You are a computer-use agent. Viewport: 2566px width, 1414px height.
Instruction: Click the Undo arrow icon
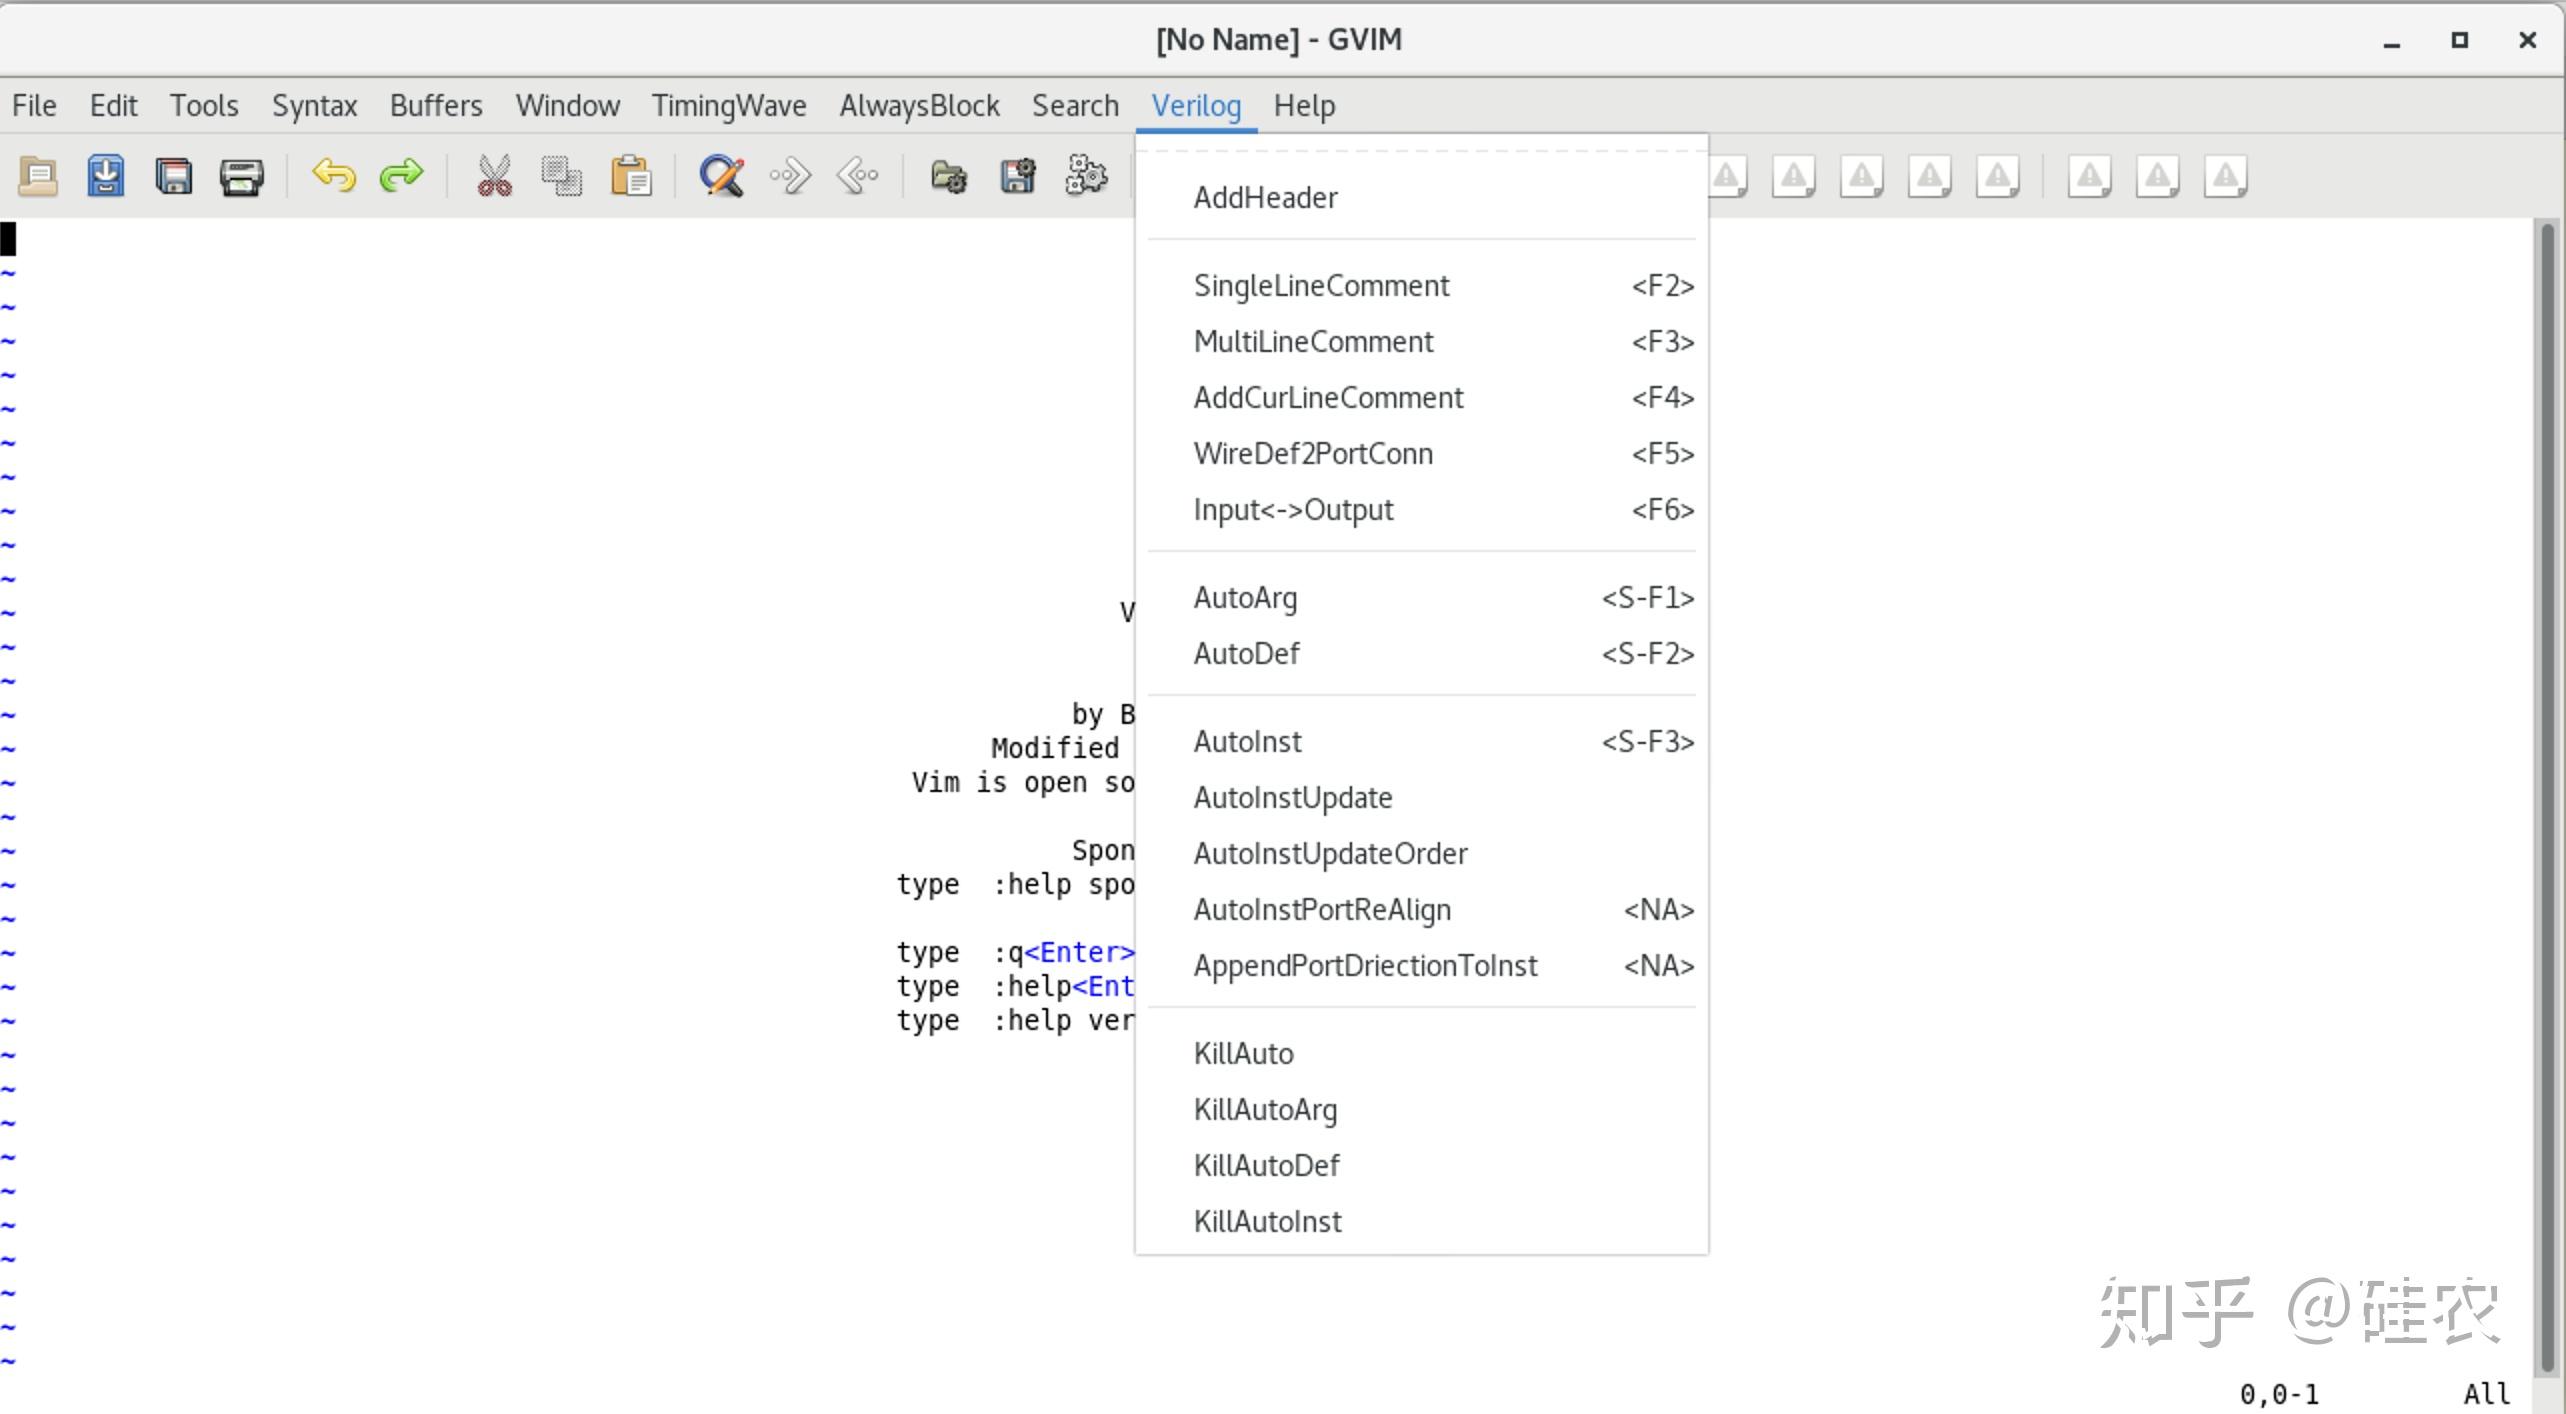[x=333, y=177]
